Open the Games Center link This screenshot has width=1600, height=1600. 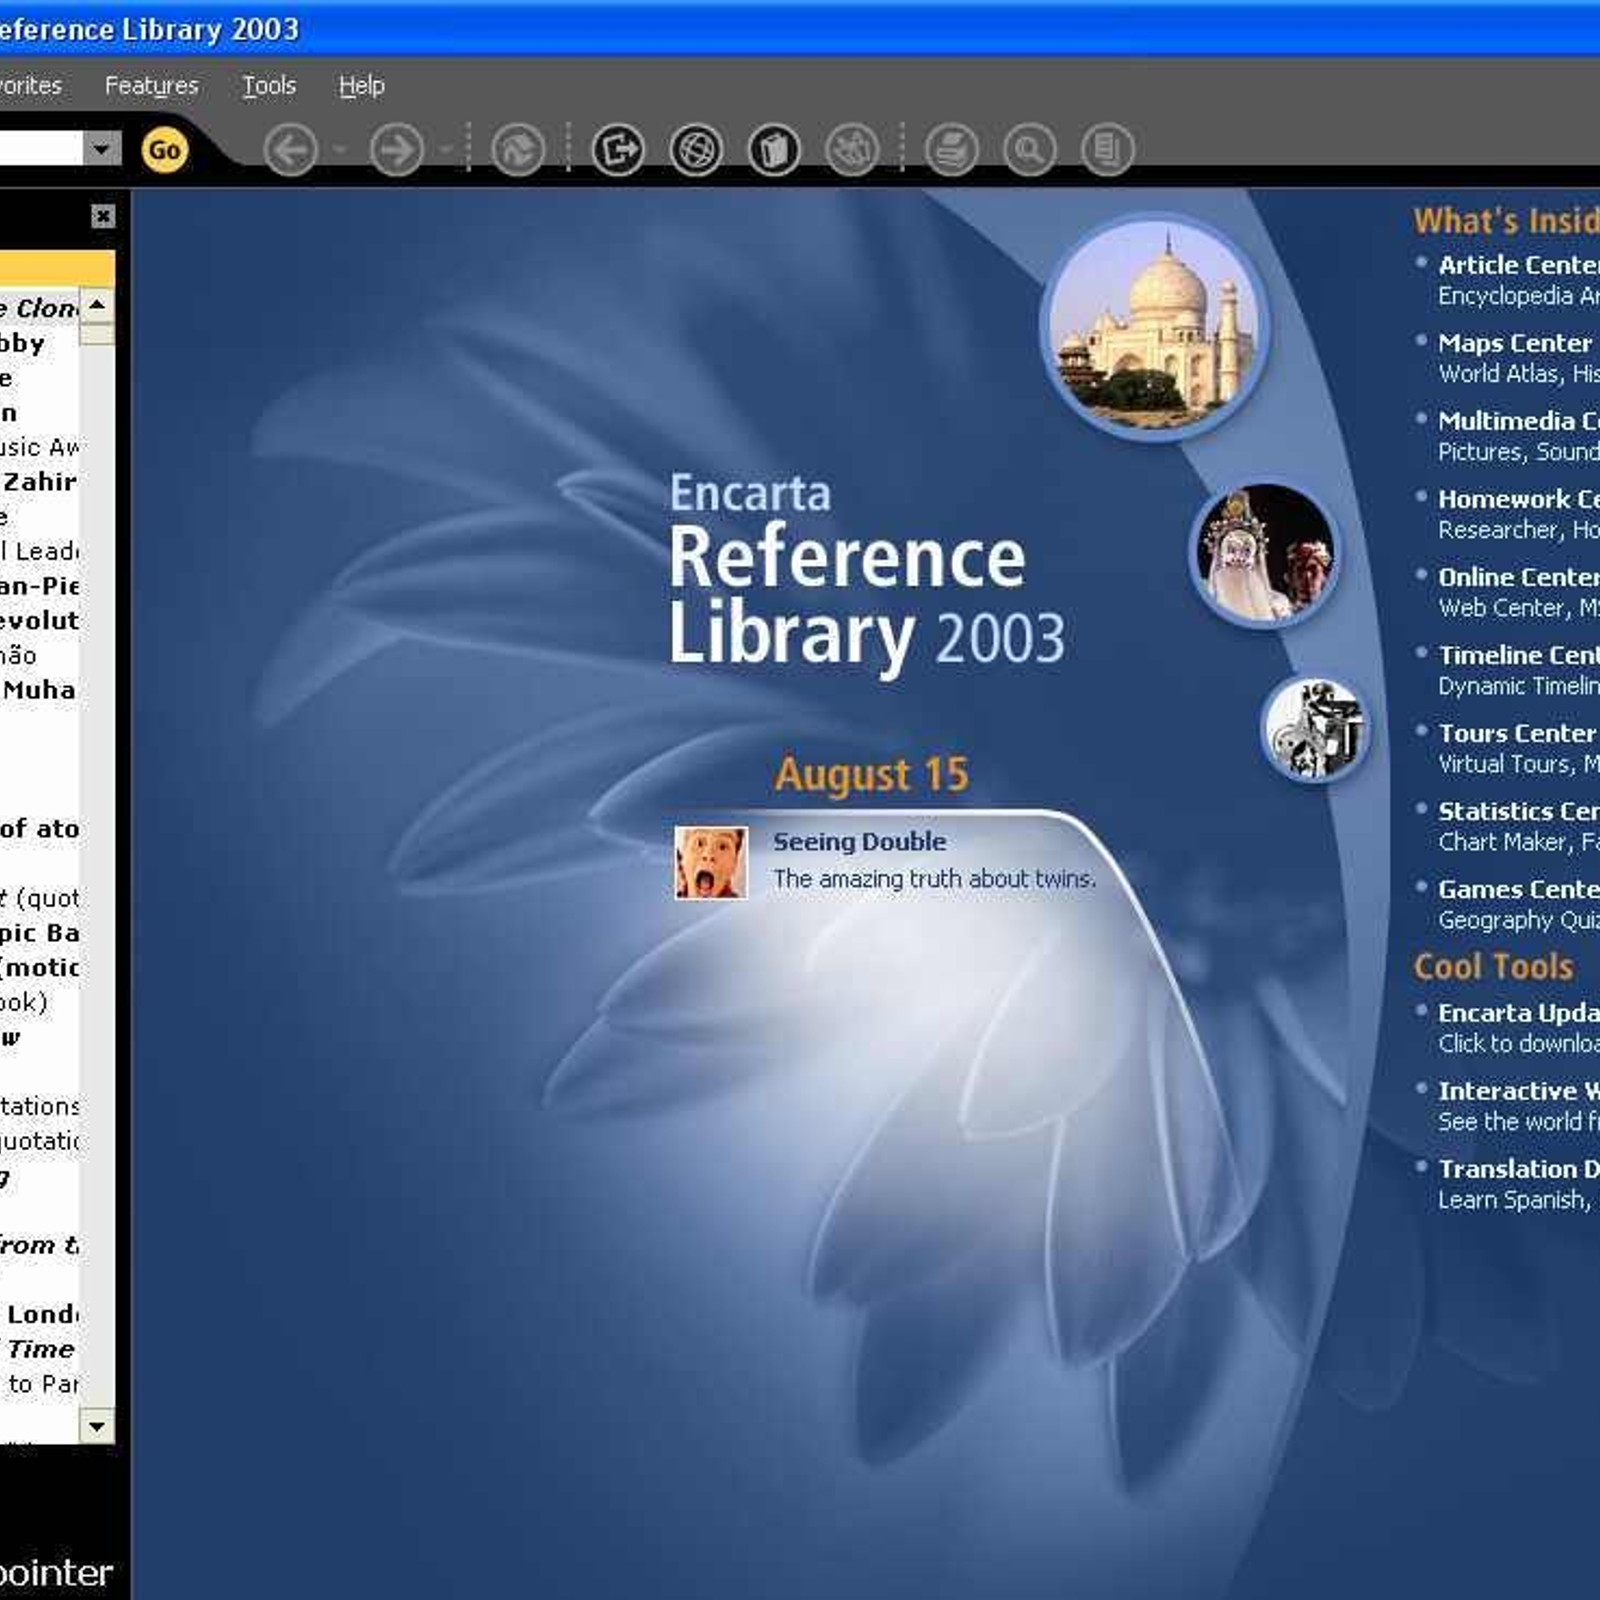pos(1519,889)
